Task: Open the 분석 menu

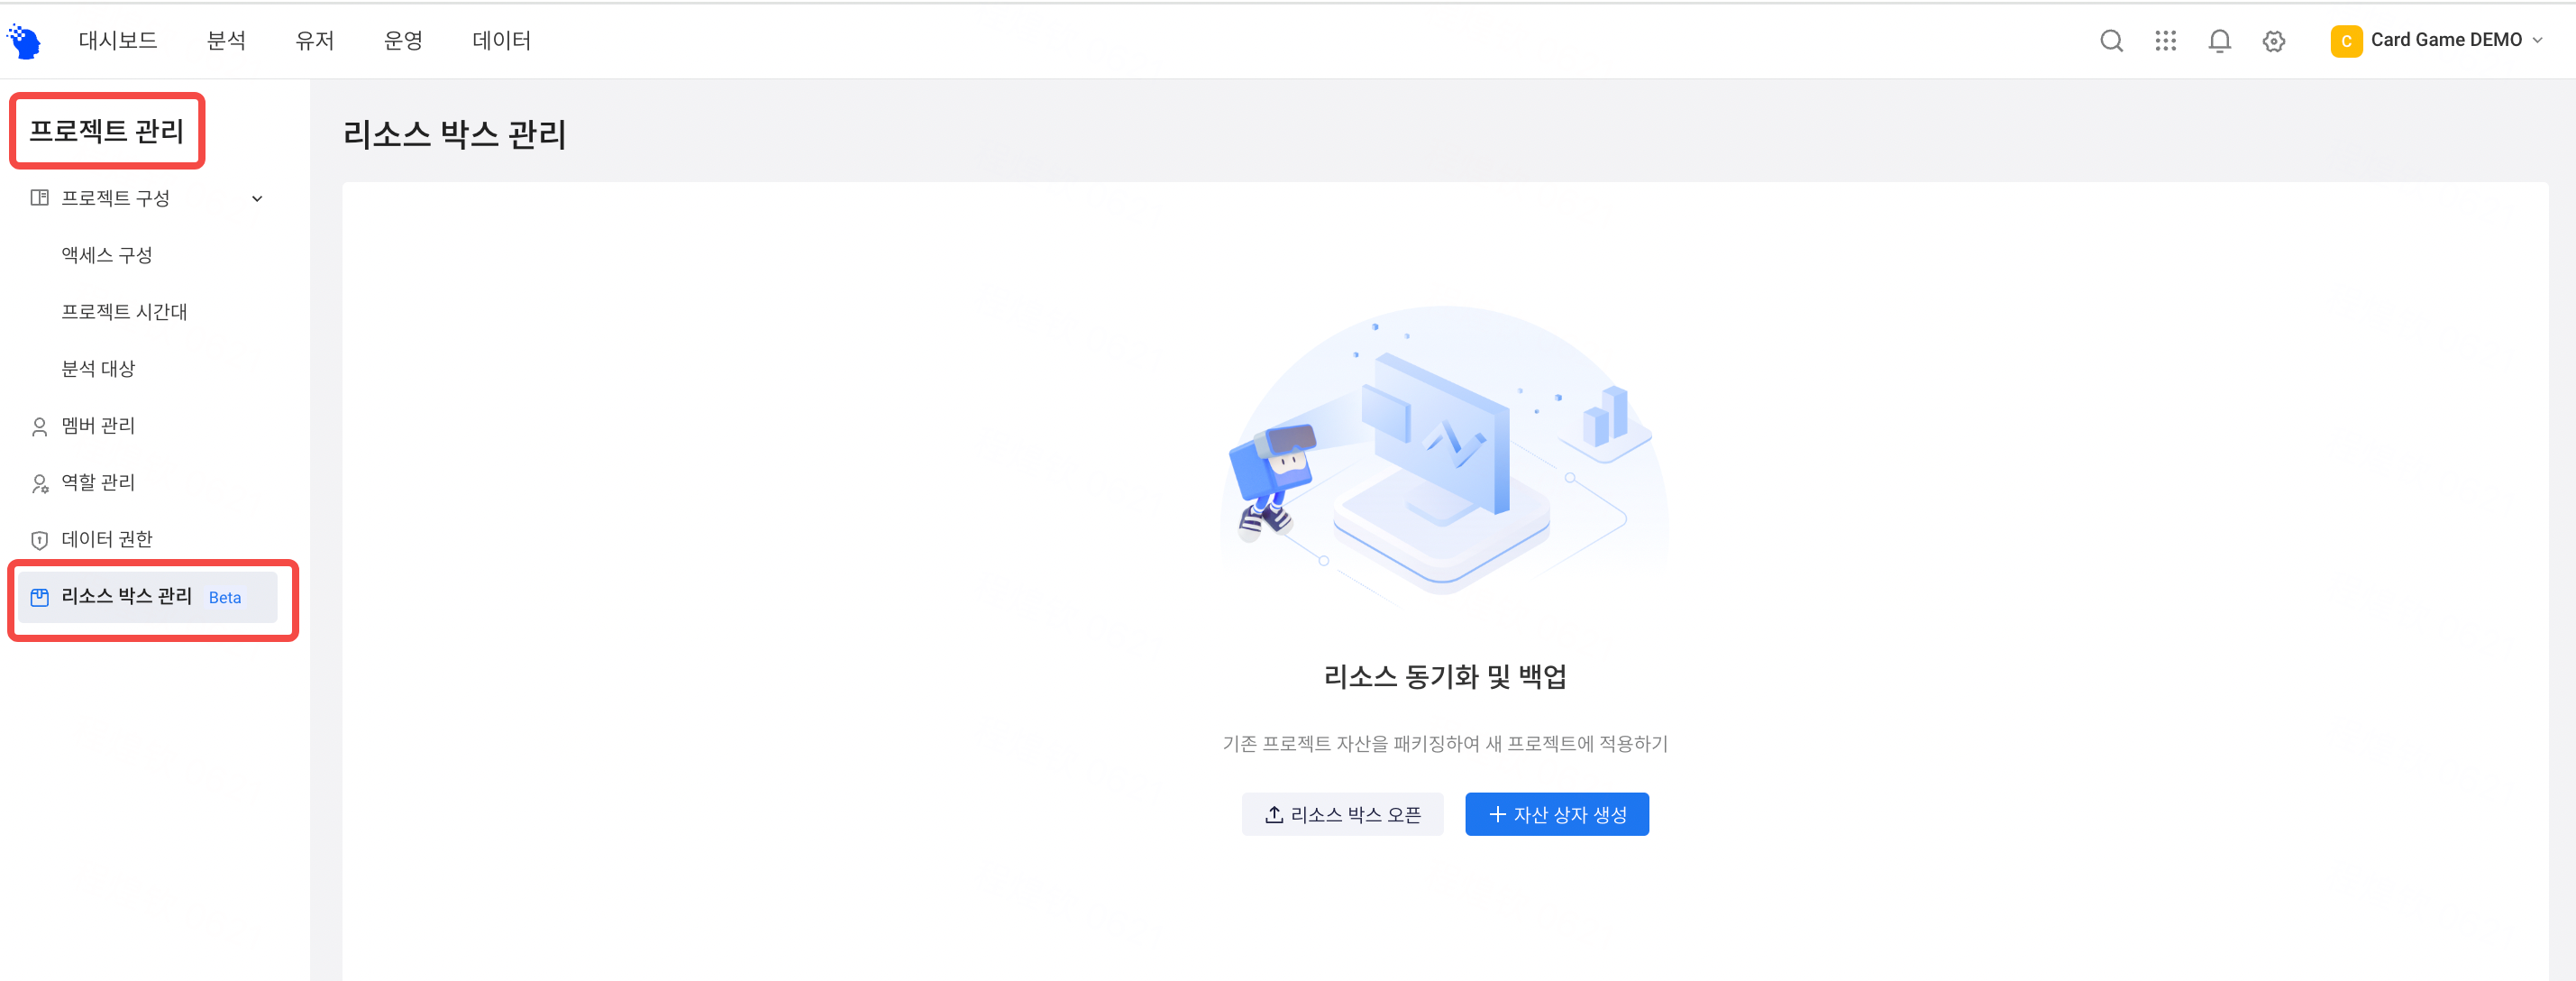Action: tap(226, 41)
